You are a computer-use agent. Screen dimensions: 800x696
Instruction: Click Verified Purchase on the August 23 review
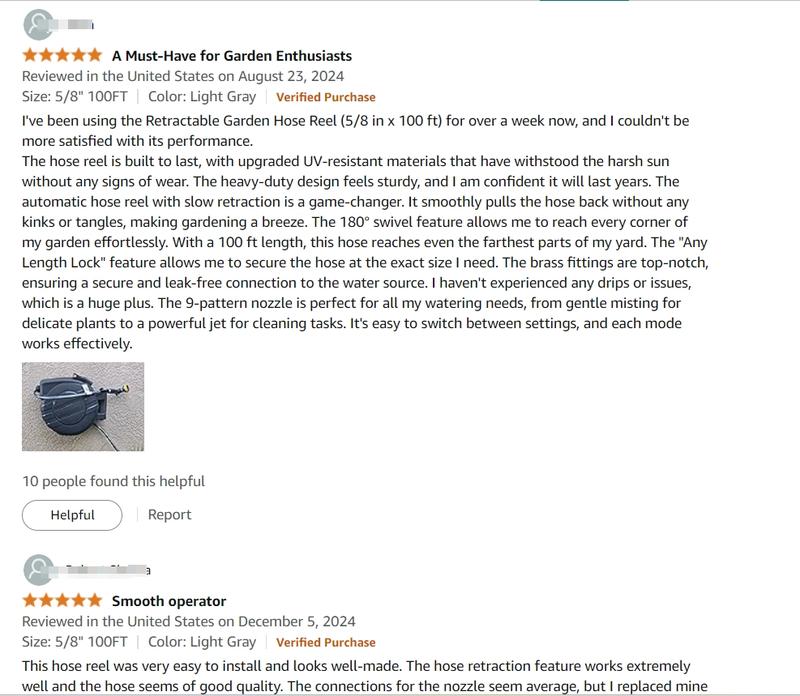326,97
